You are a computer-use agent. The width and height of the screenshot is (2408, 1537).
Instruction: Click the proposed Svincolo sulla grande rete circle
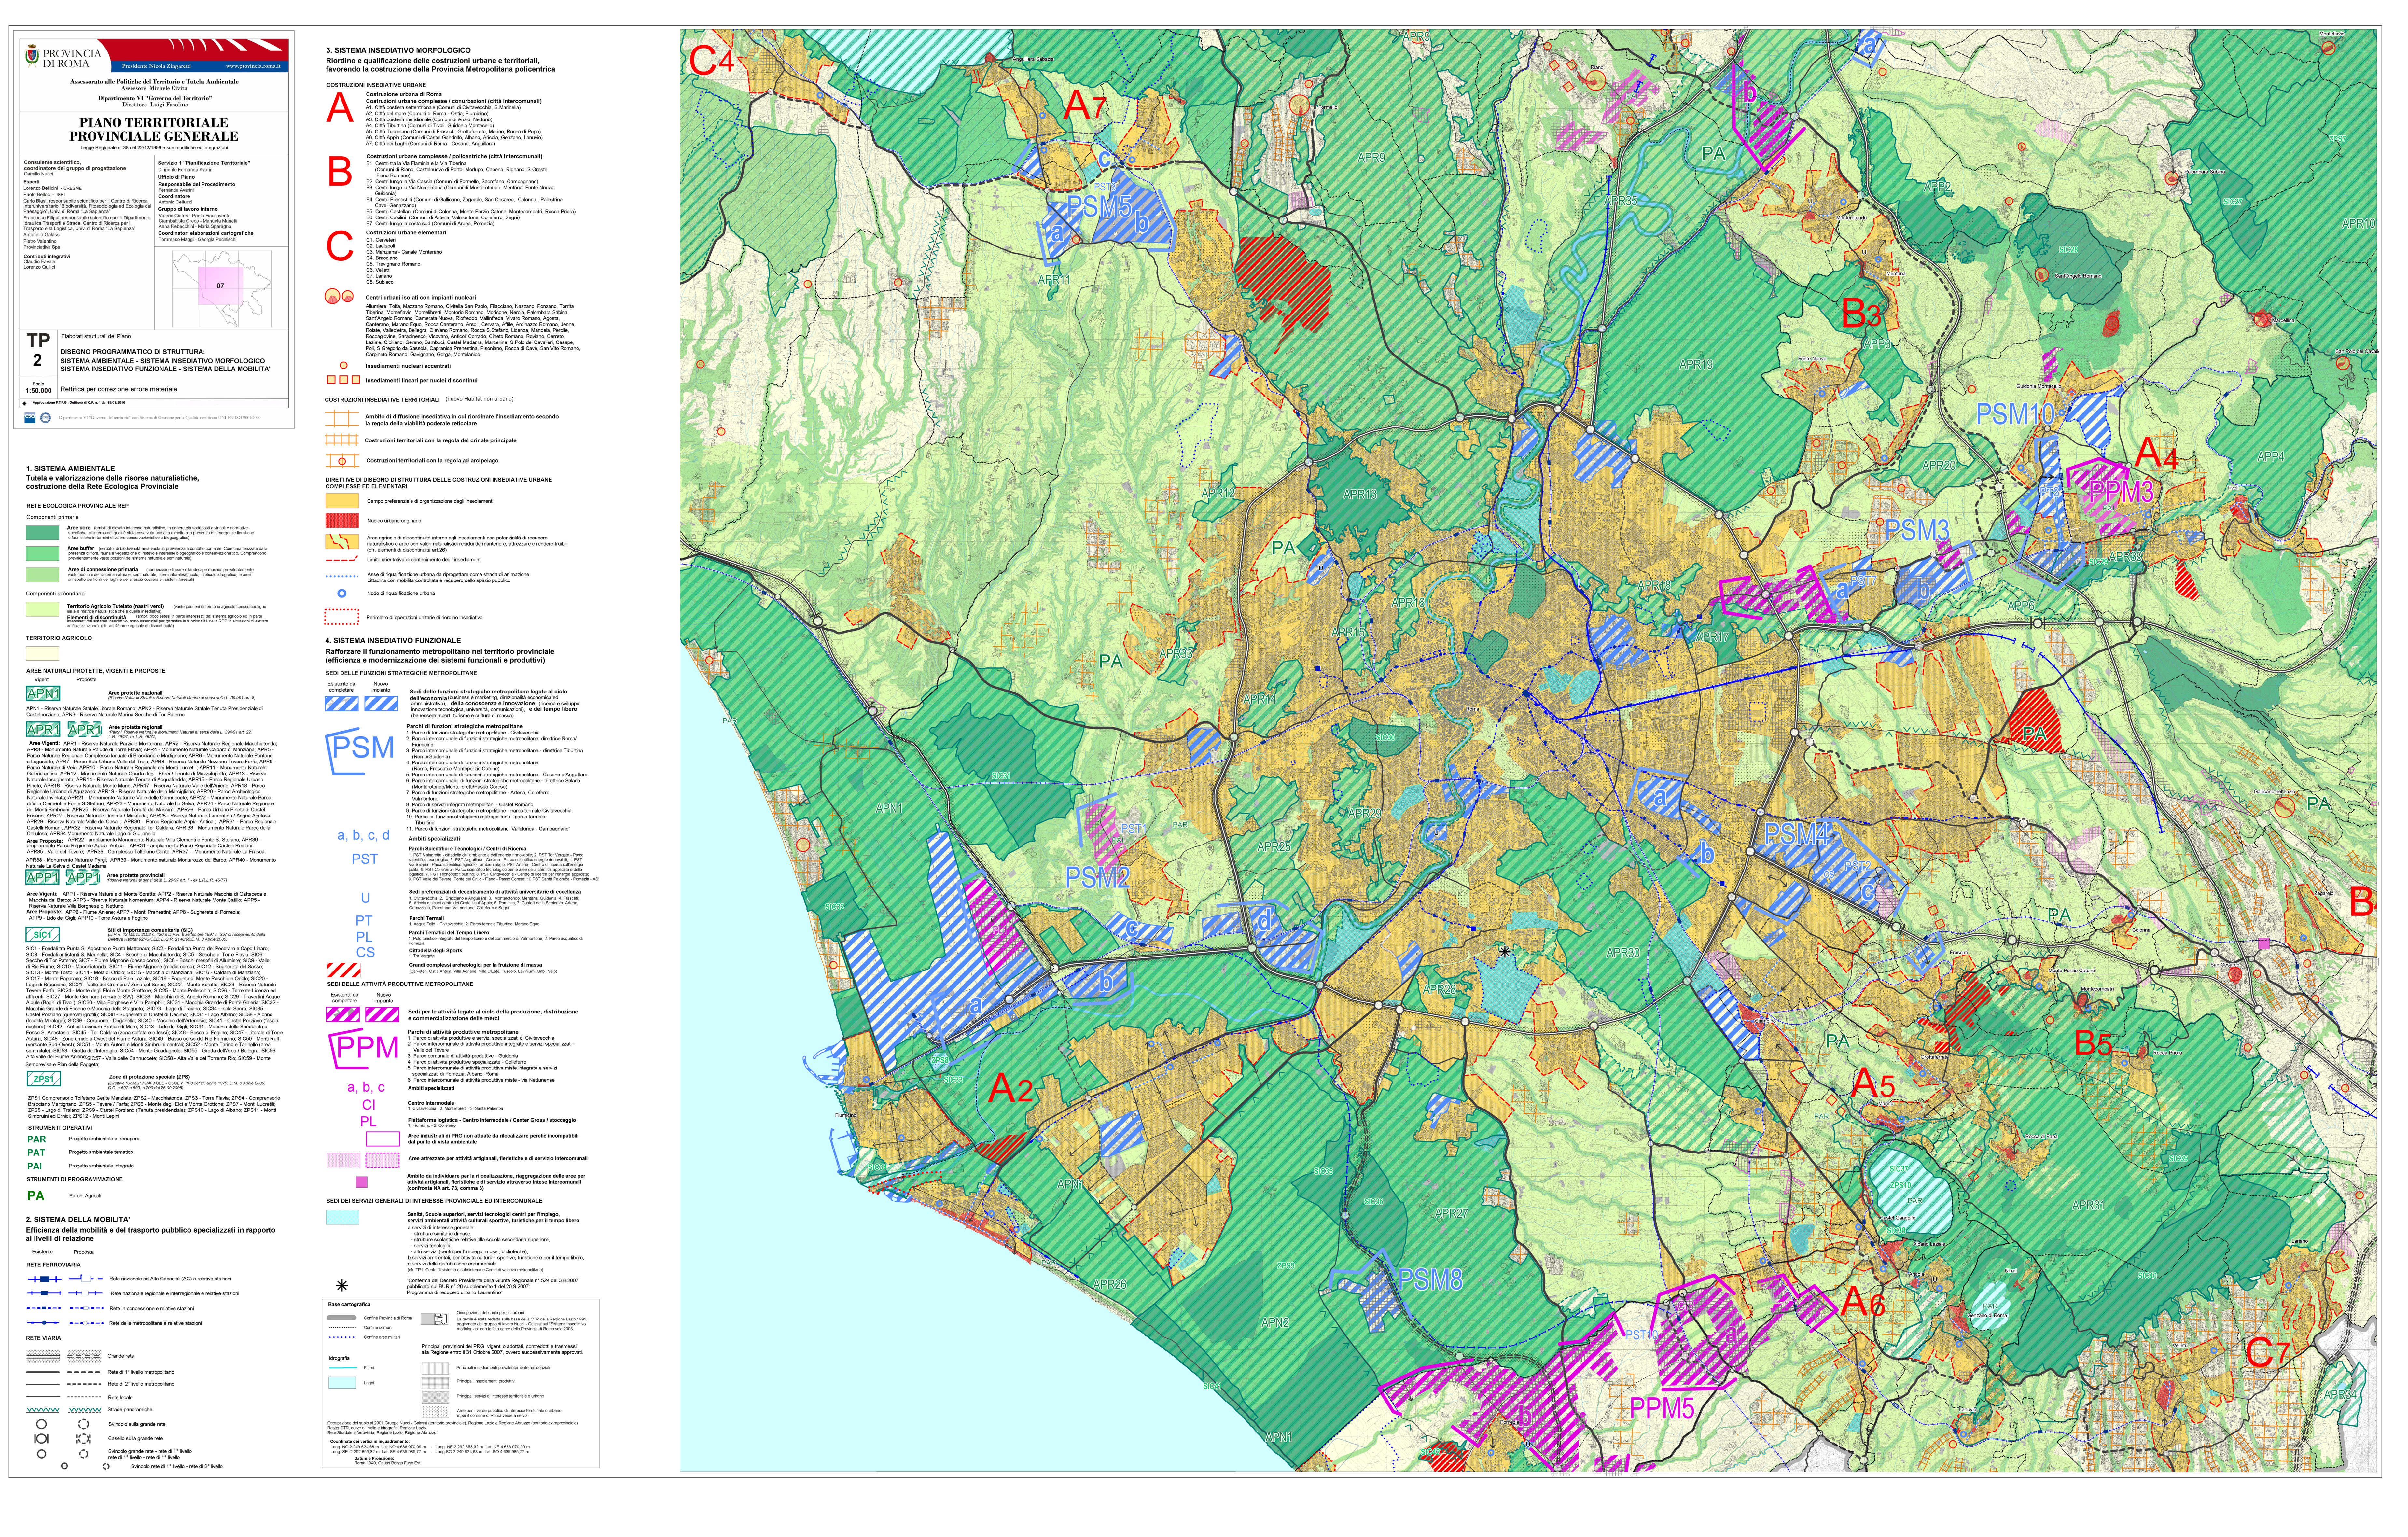(84, 1424)
